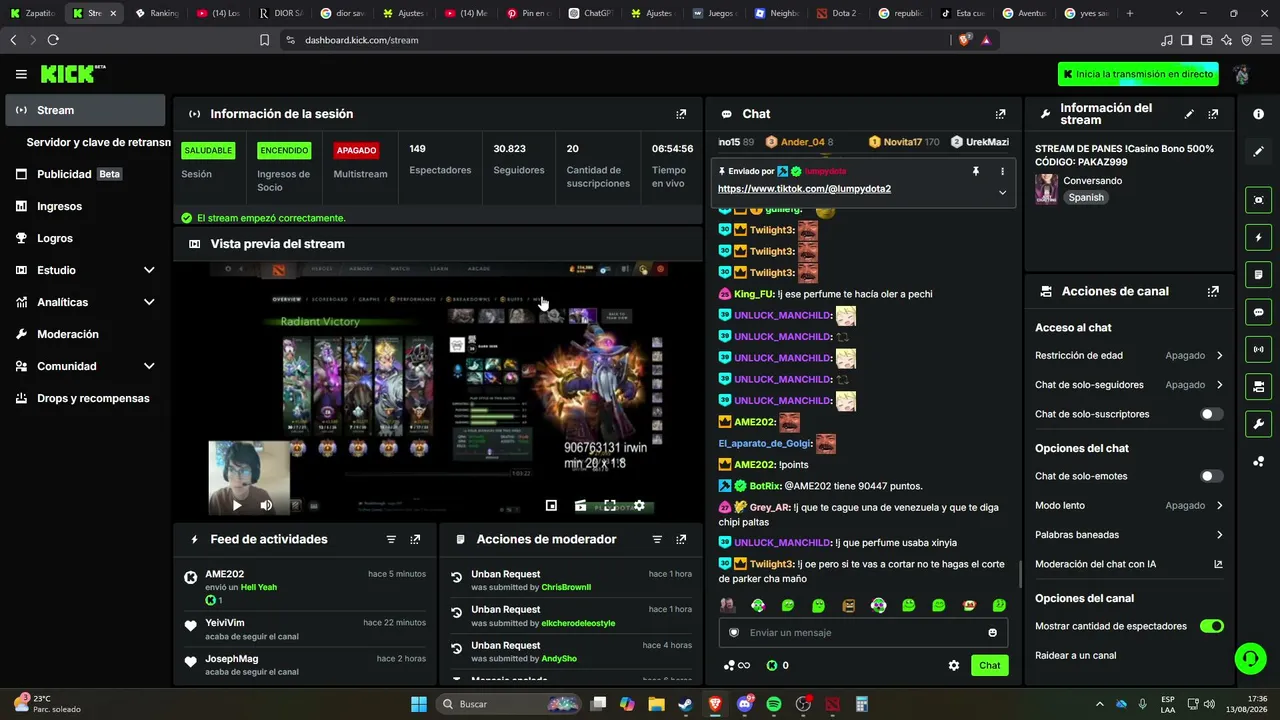Expand the pinned message chevron
The height and width of the screenshot is (720, 1280).
1002,192
